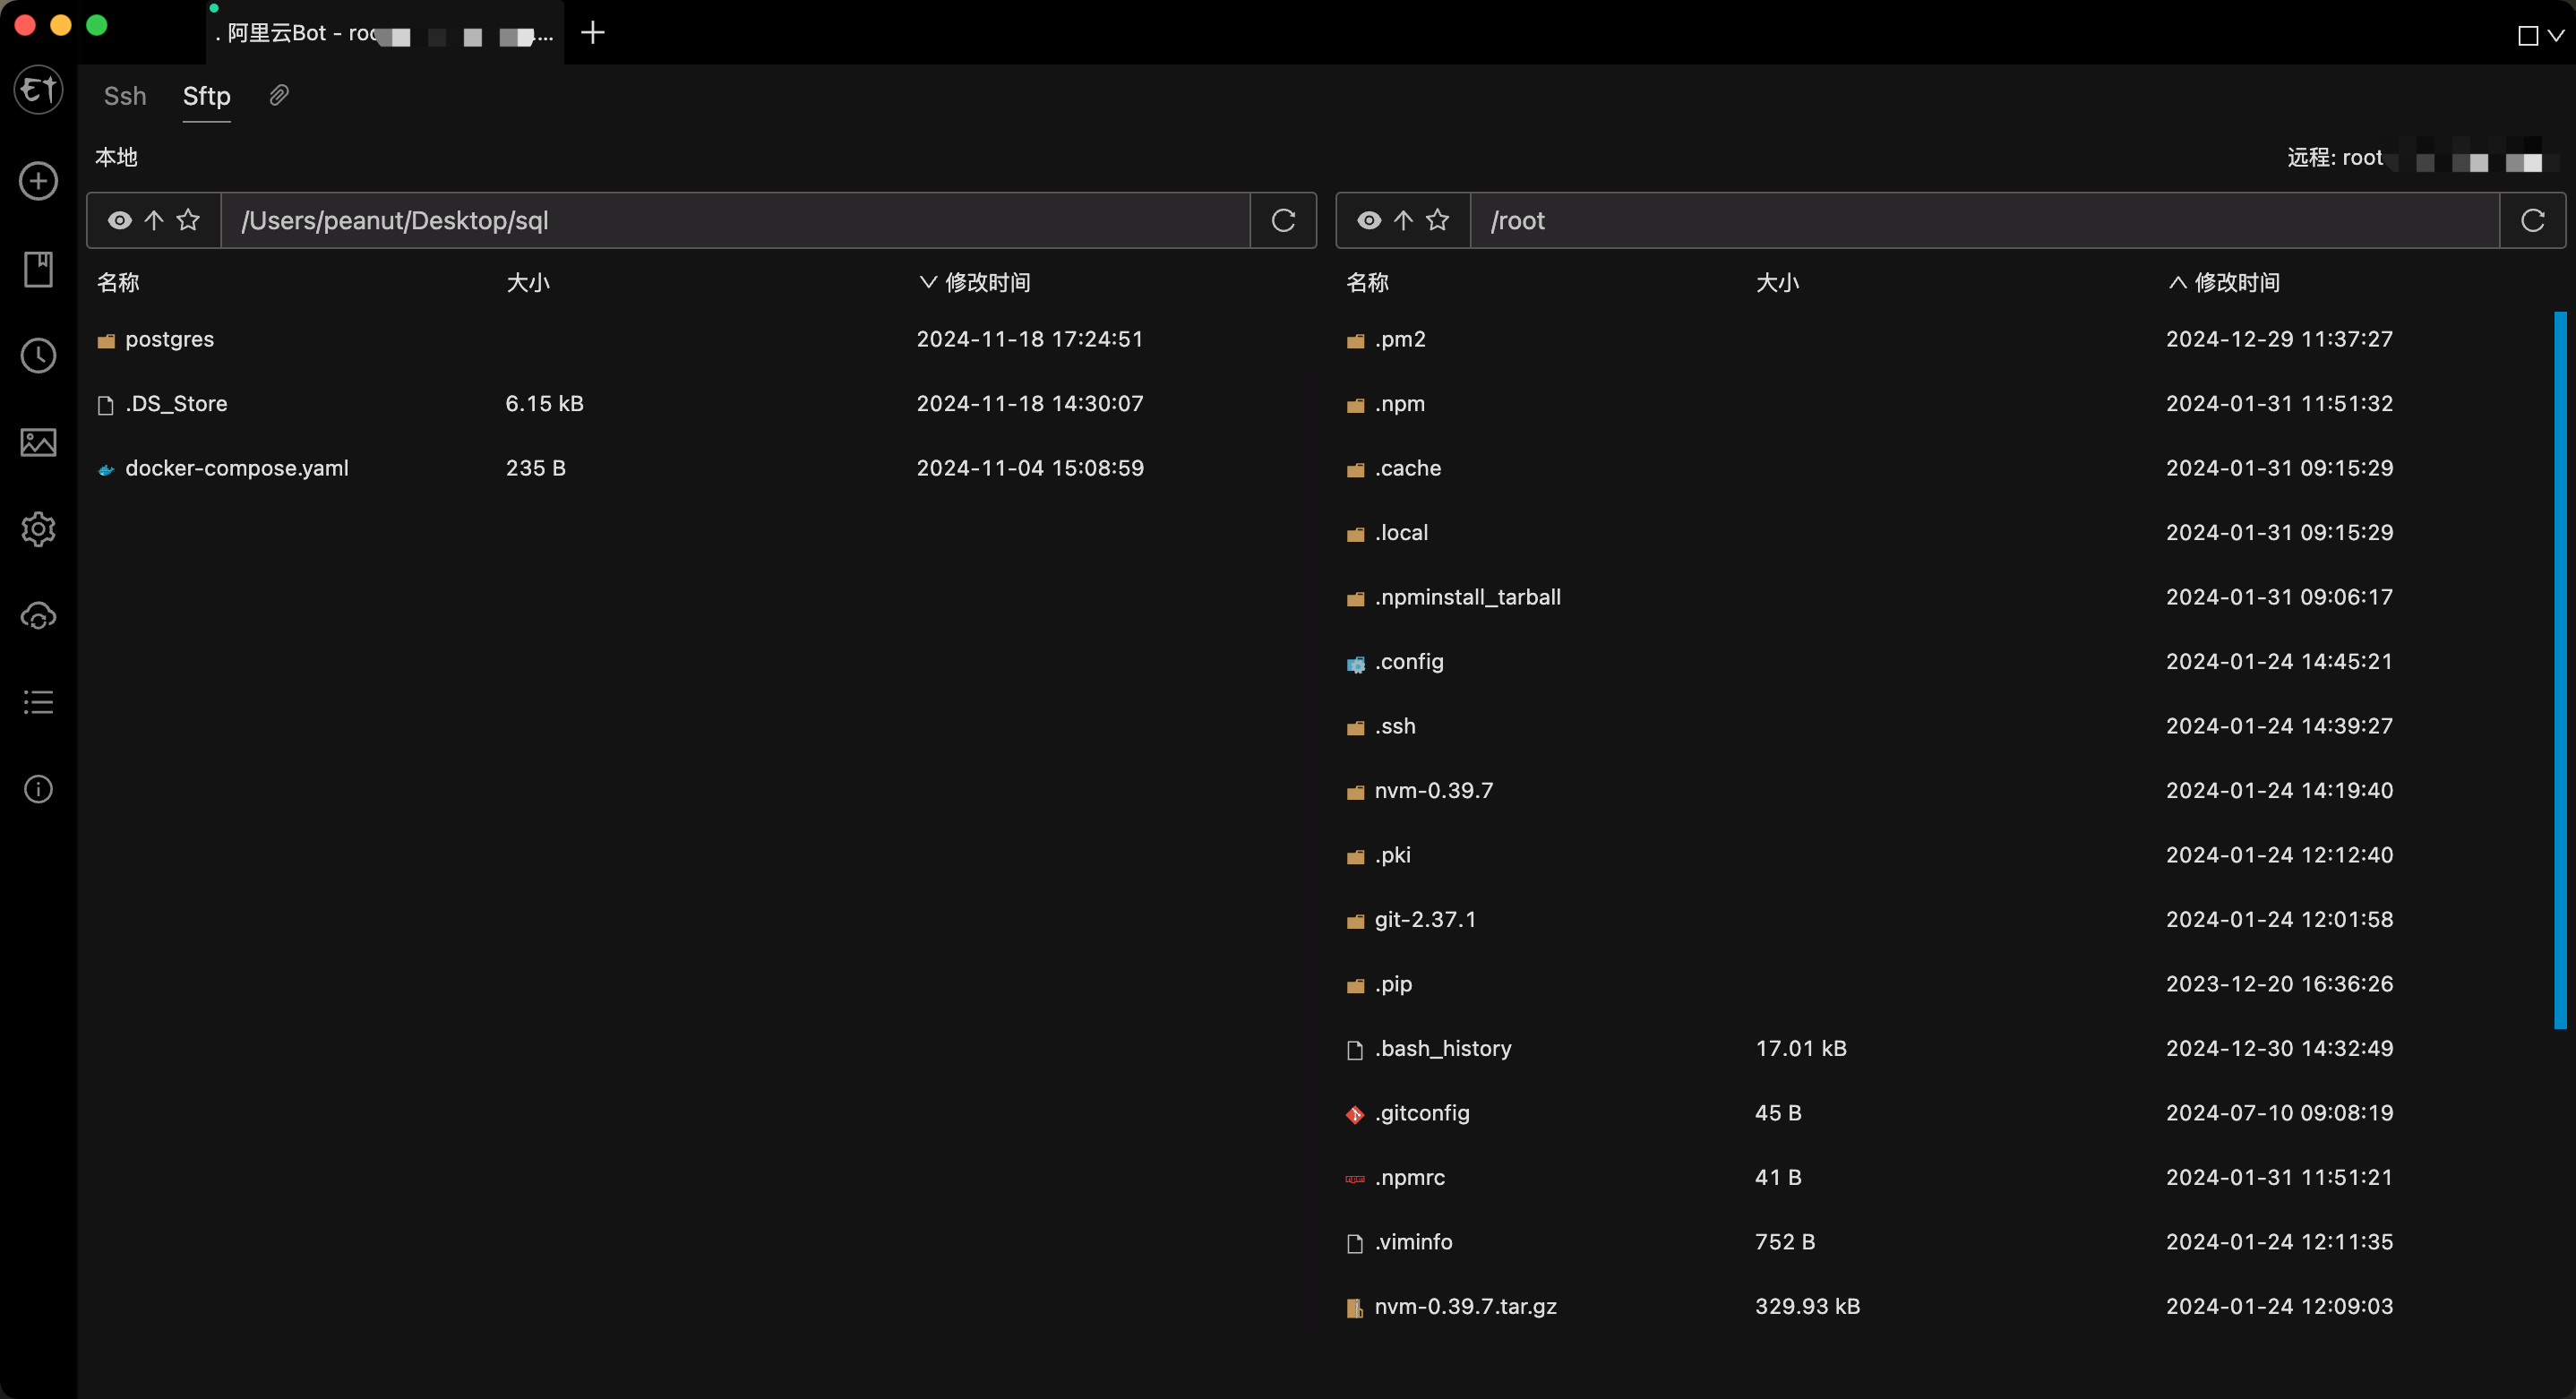Click the local path input field
2576x1399 pixels.
coord(735,220)
